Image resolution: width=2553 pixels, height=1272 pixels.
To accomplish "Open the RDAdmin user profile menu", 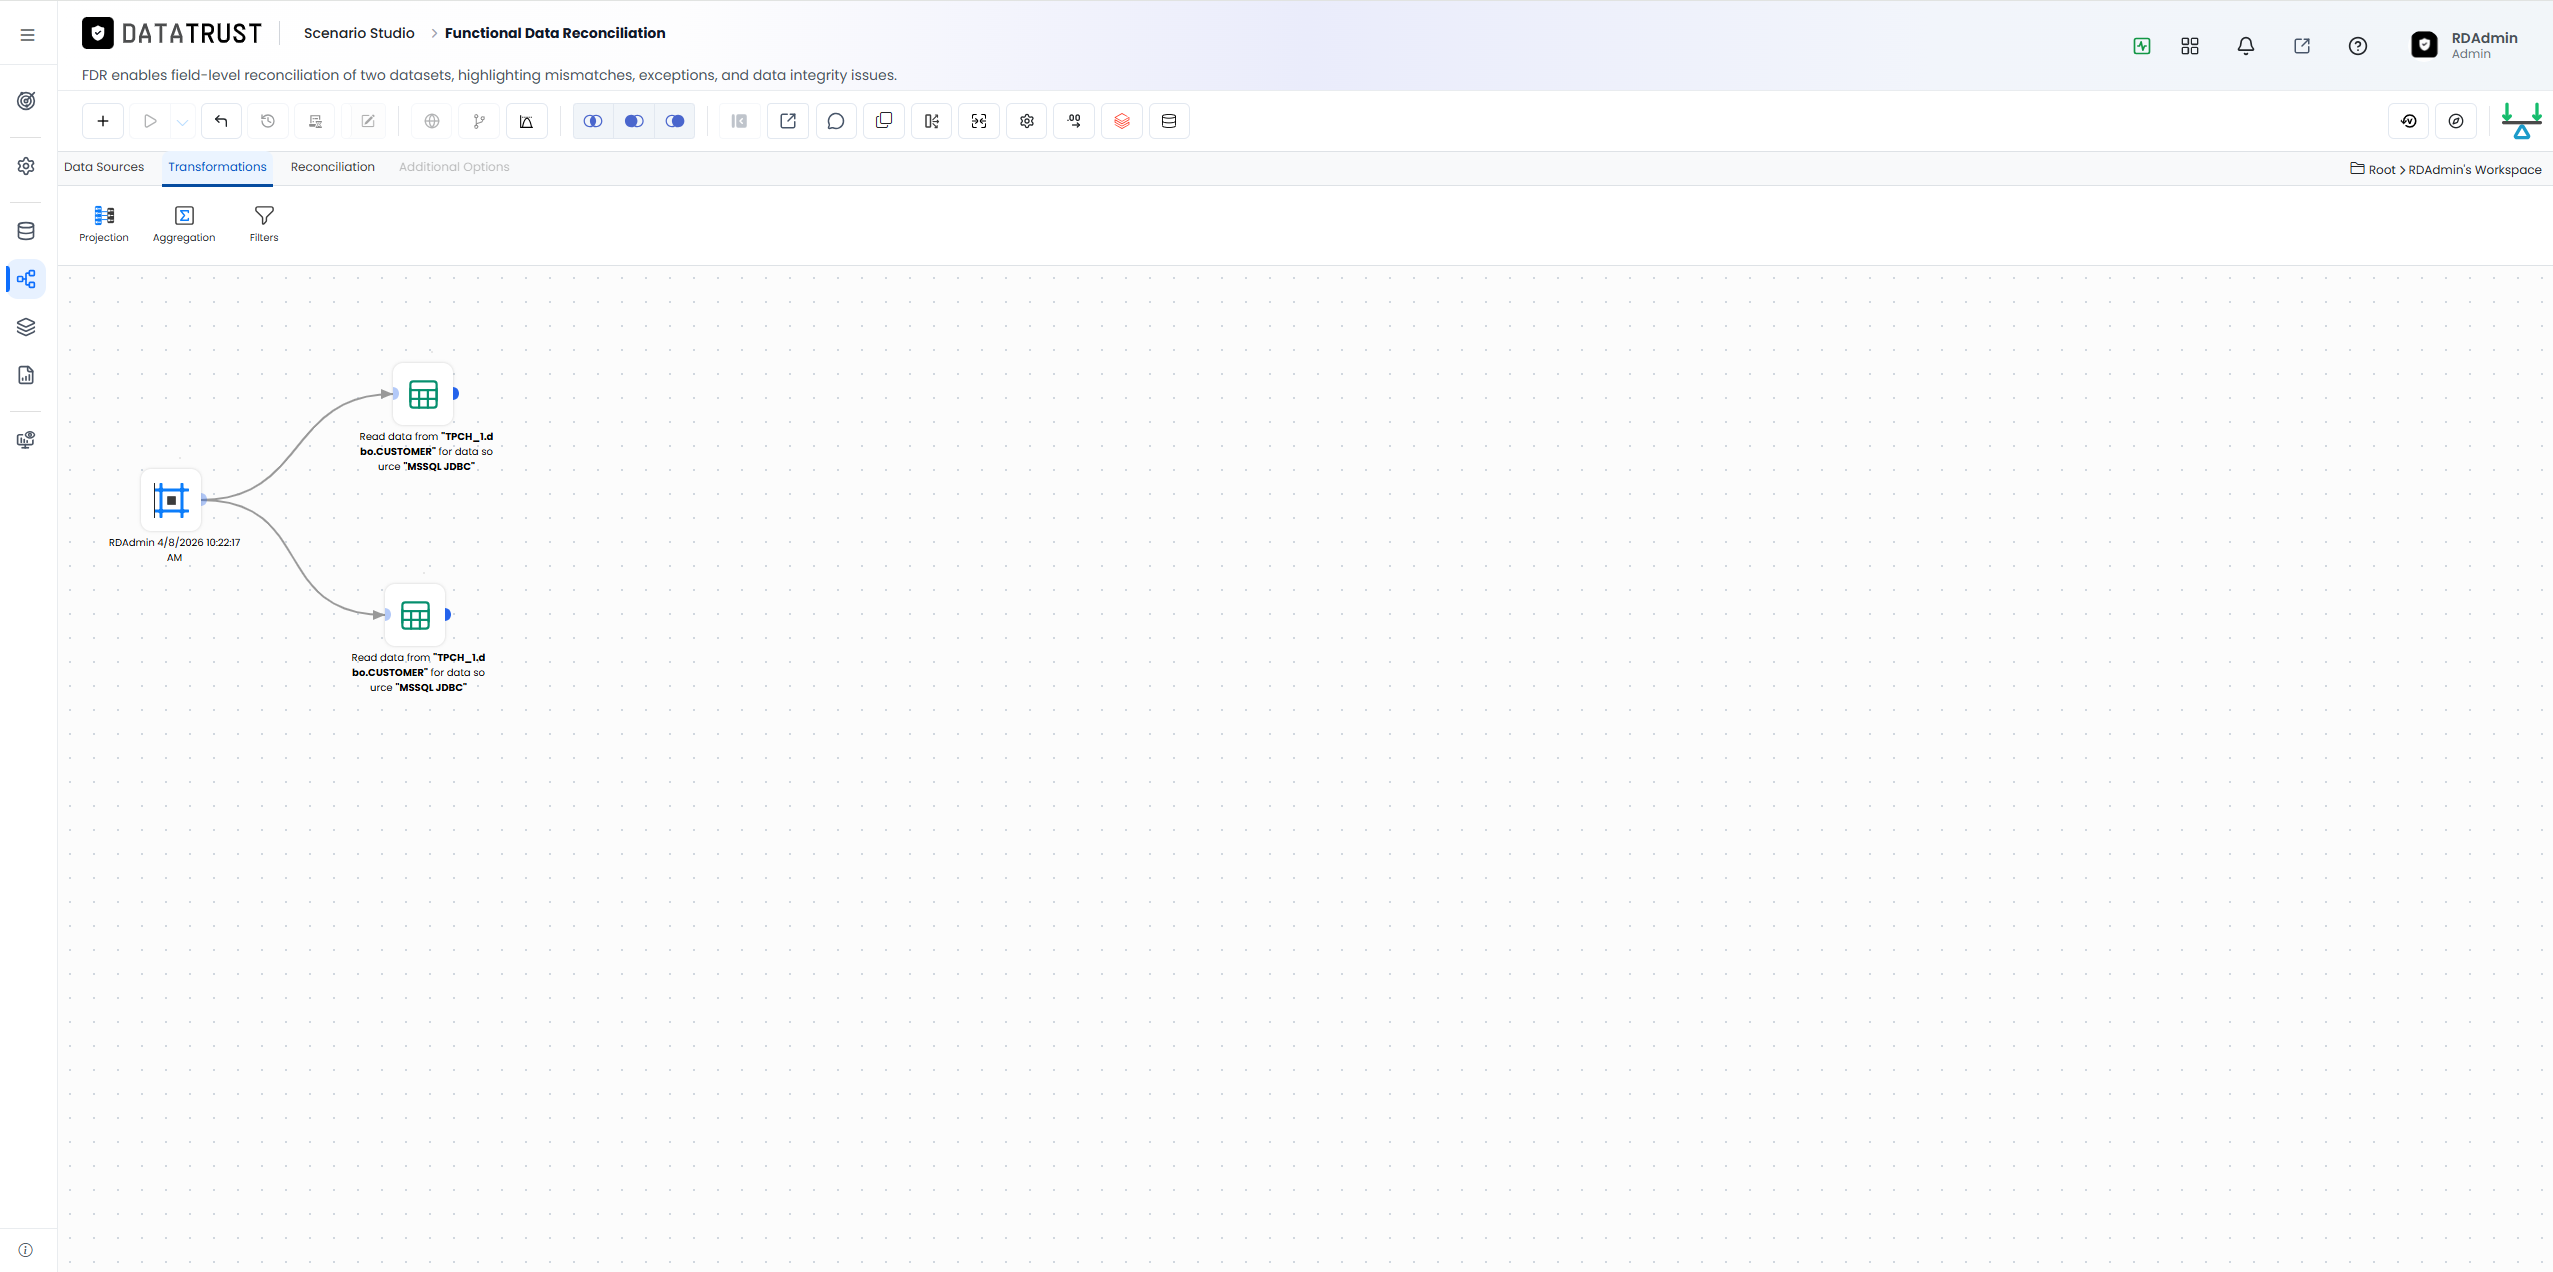I will [2465, 45].
